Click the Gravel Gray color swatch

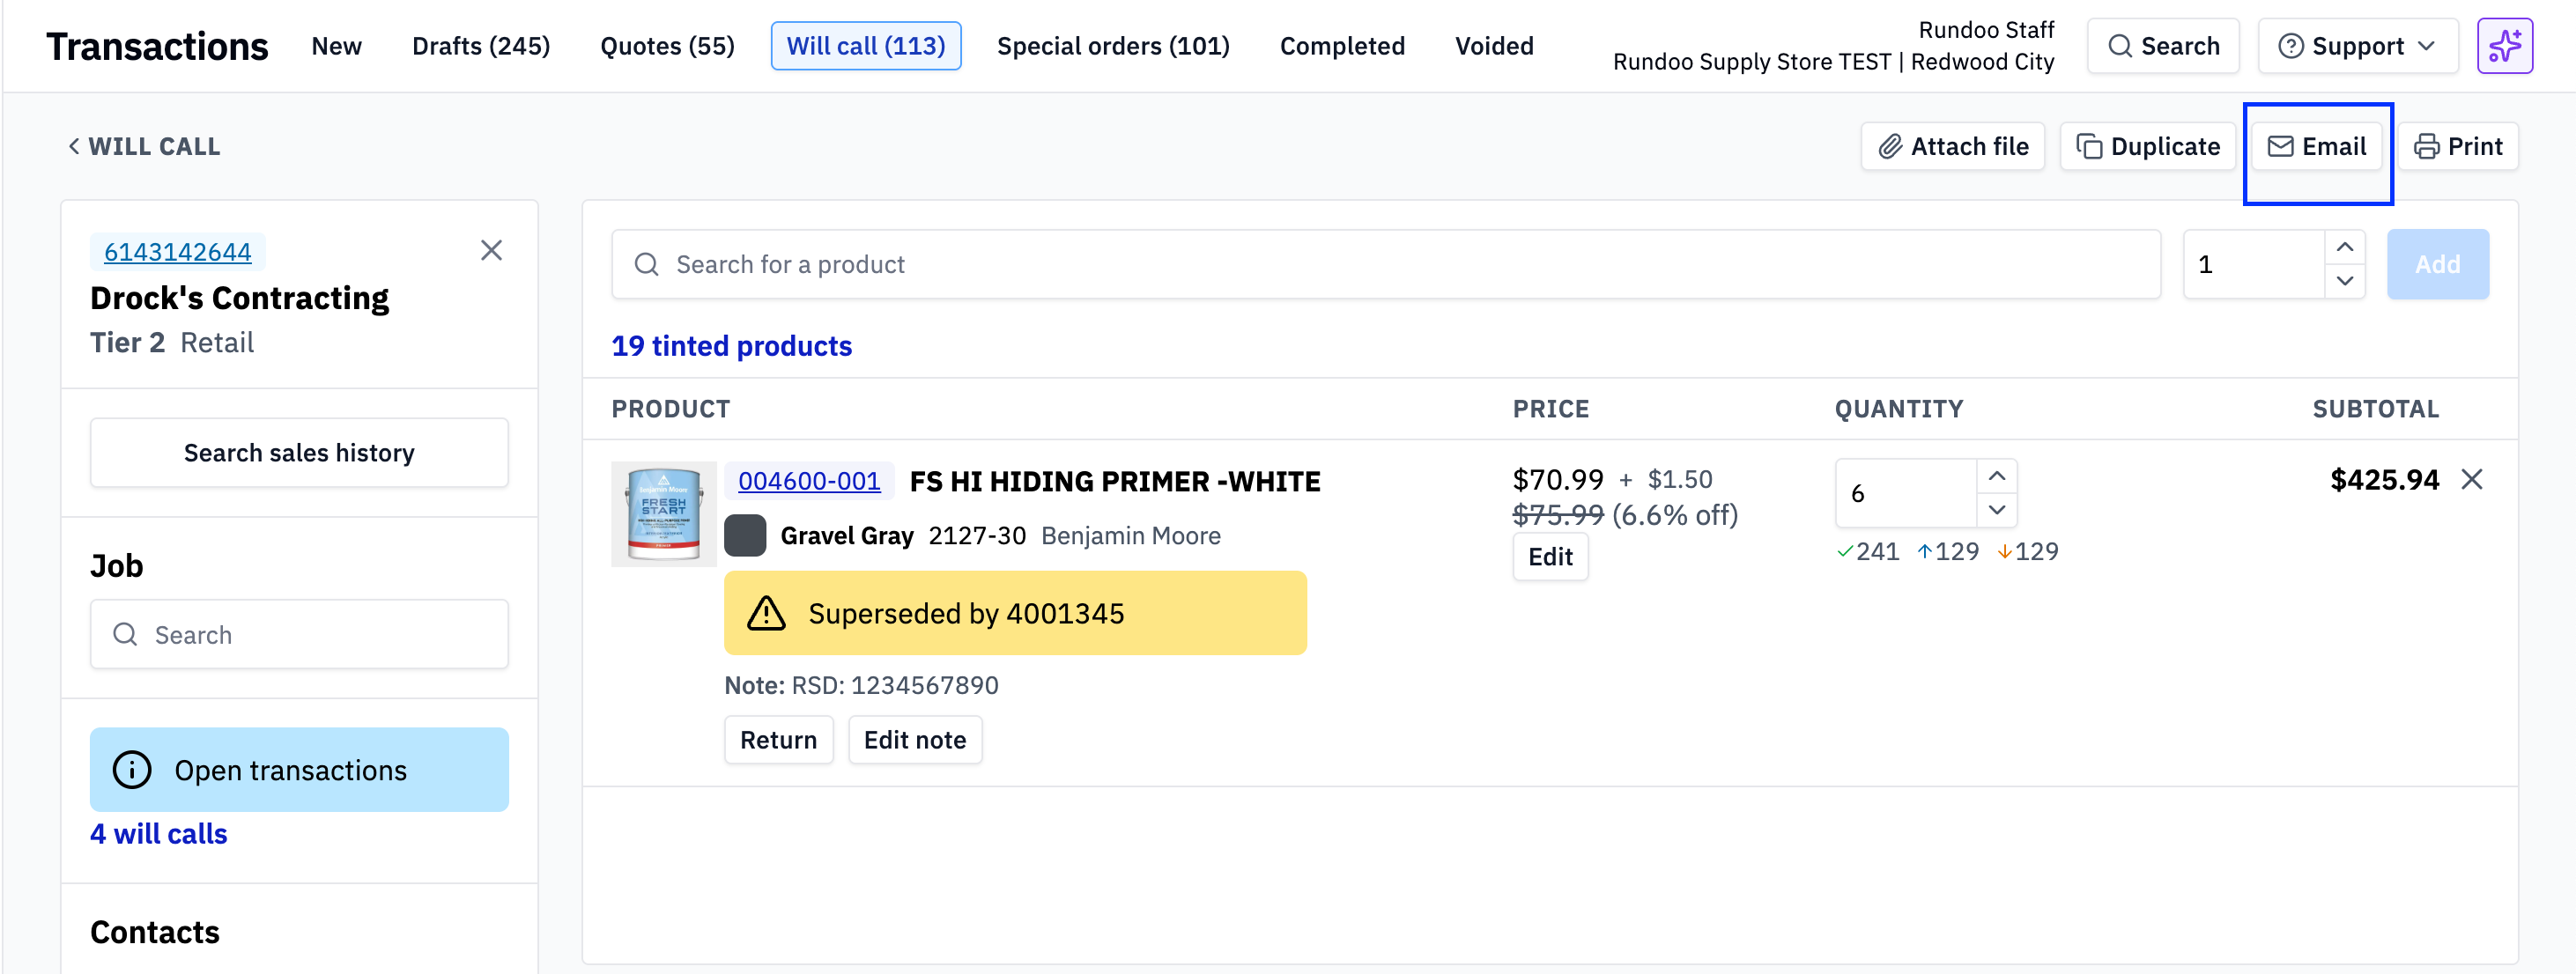[745, 535]
